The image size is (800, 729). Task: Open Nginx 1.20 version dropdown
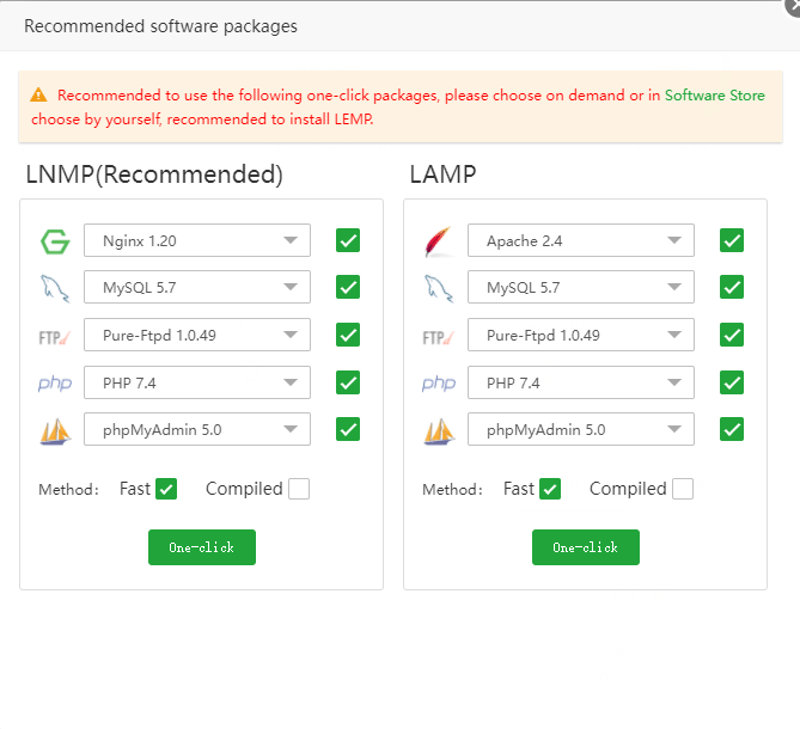[x=197, y=240]
